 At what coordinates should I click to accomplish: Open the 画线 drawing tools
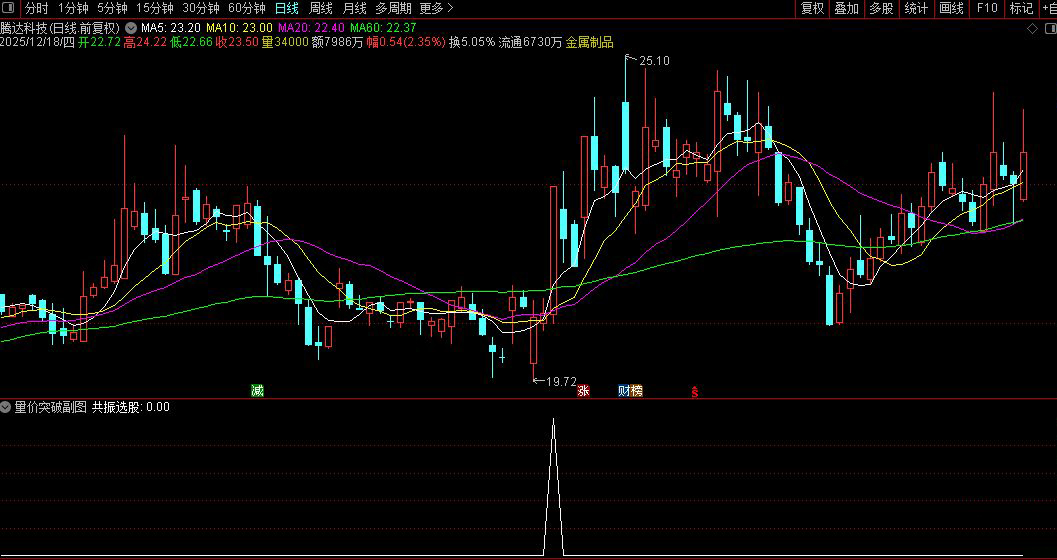pyautogui.click(x=951, y=8)
